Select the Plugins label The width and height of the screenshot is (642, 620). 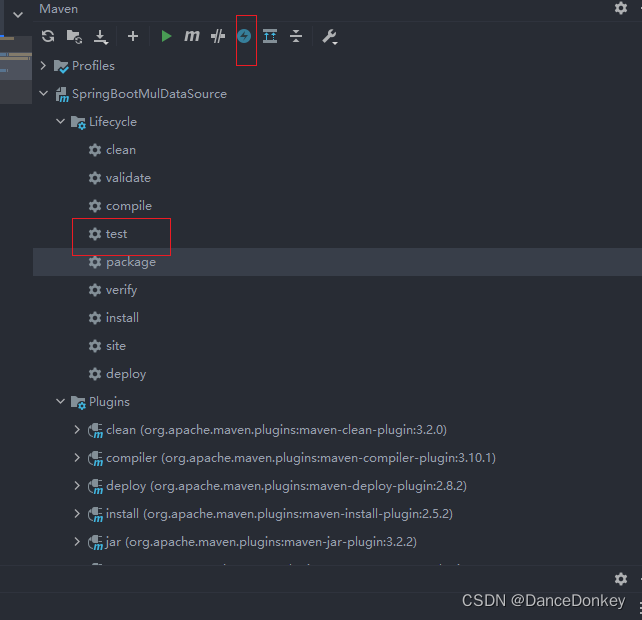pyautogui.click(x=109, y=402)
